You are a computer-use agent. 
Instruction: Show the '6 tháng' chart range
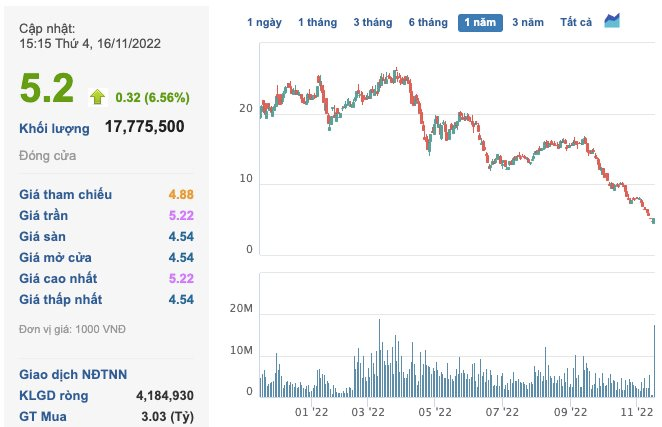pyautogui.click(x=427, y=22)
